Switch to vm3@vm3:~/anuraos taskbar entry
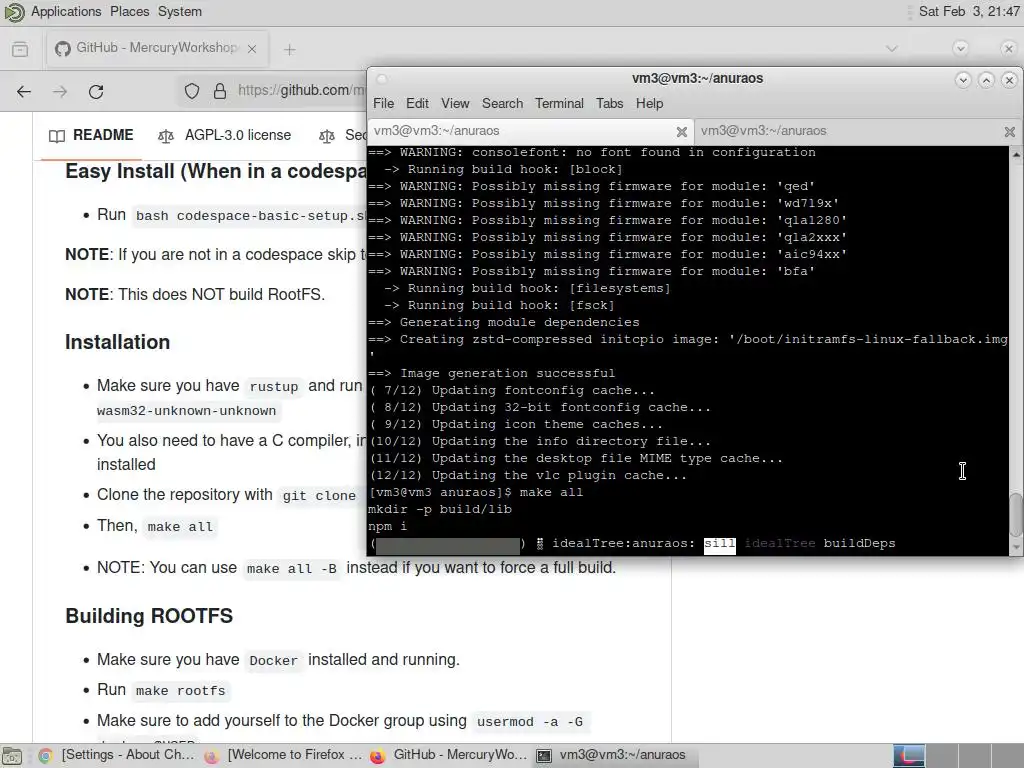 coord(614,755)
